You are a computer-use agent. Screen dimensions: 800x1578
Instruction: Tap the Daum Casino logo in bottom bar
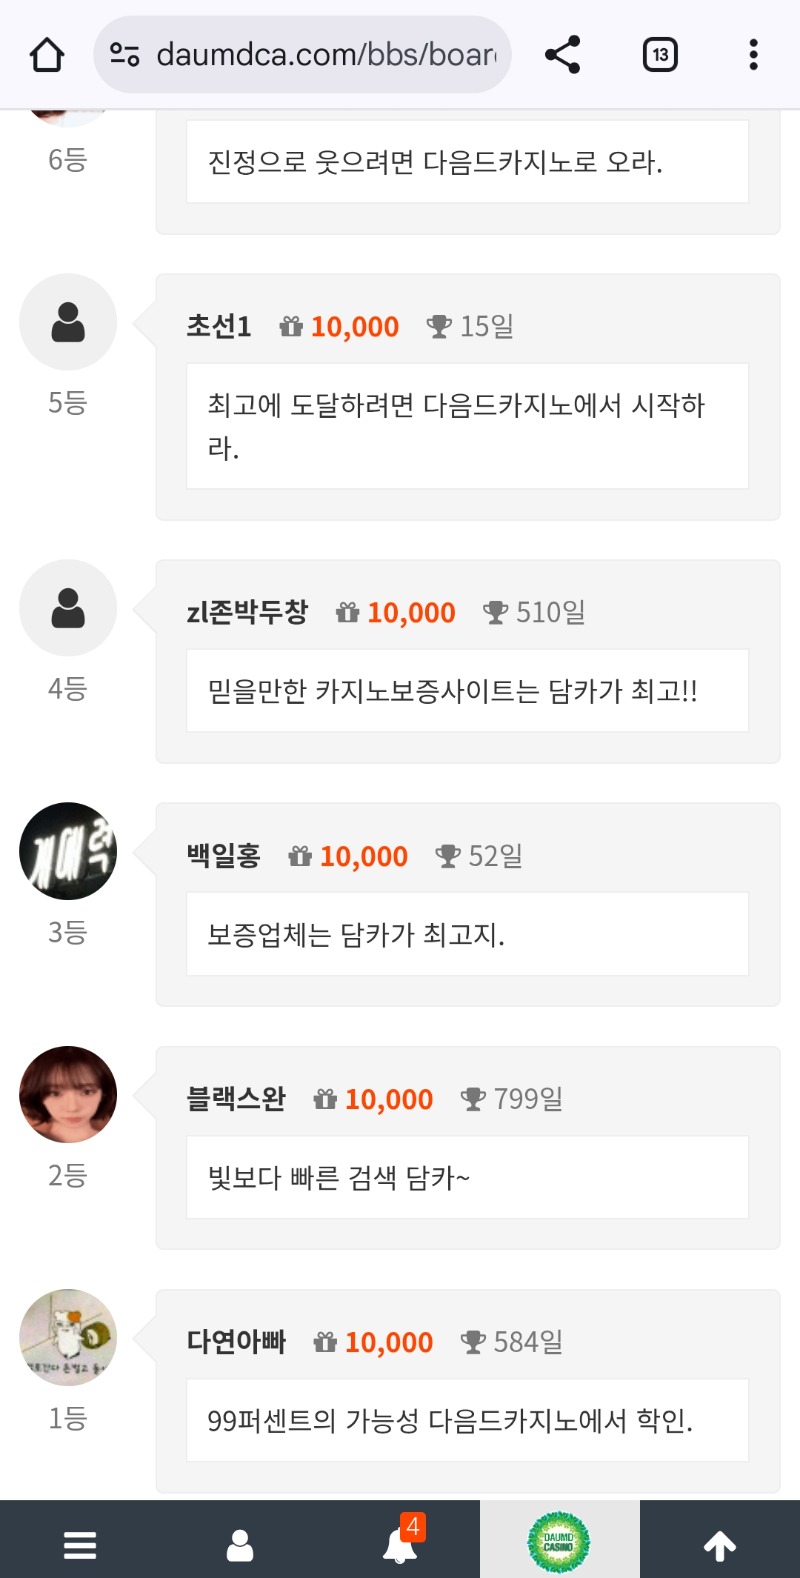tap(559, 1543)
